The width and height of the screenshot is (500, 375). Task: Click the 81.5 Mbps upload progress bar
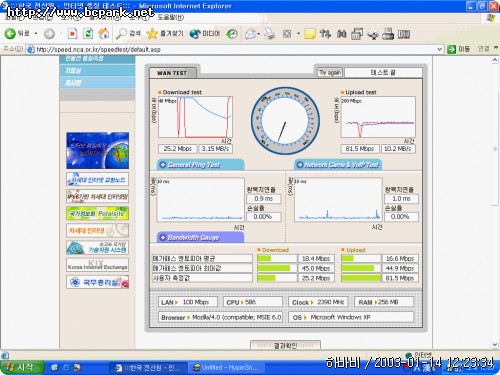pyautogui.click(x=361, y=278)
